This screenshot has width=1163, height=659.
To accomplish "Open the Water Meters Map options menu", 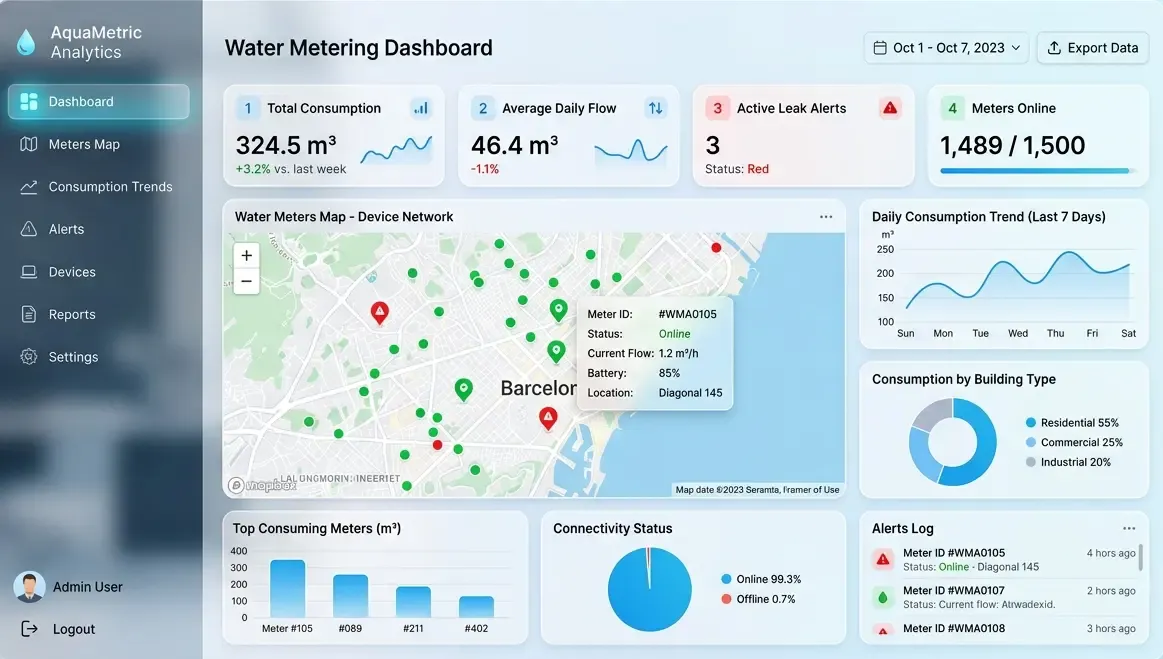I will coord(826,217).
